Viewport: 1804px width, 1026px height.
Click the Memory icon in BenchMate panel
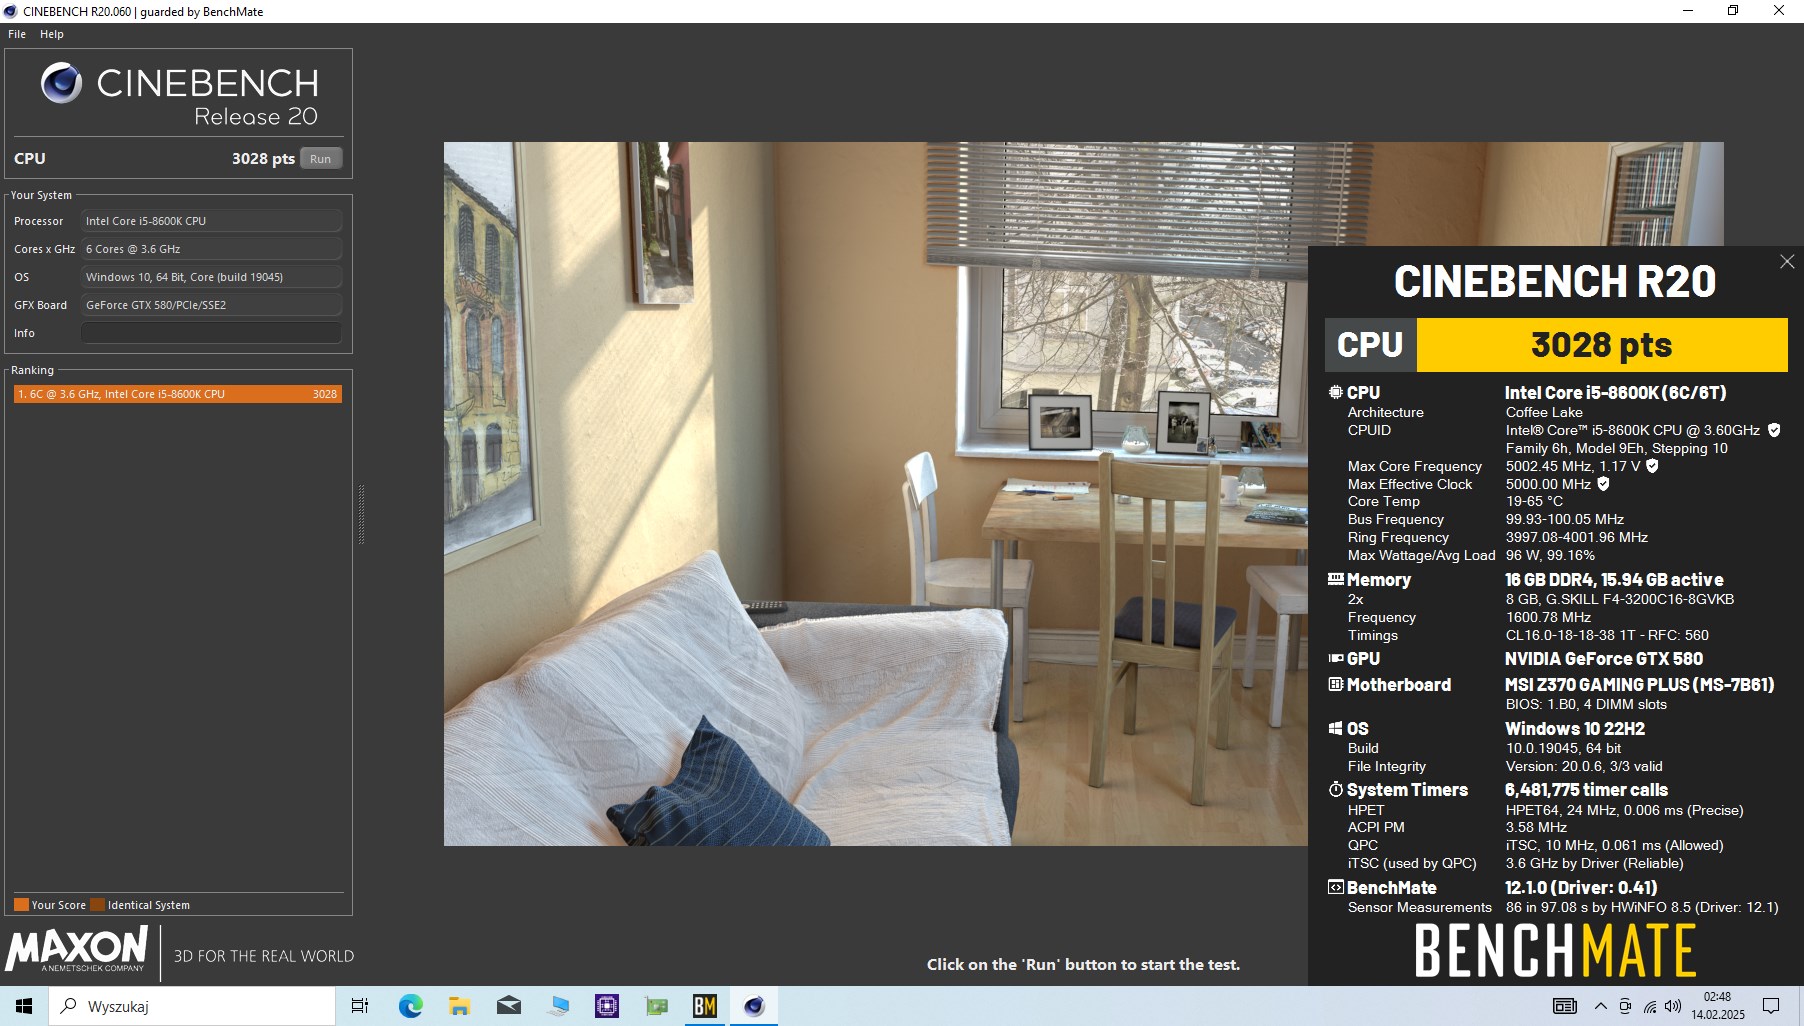point(1335,579)
